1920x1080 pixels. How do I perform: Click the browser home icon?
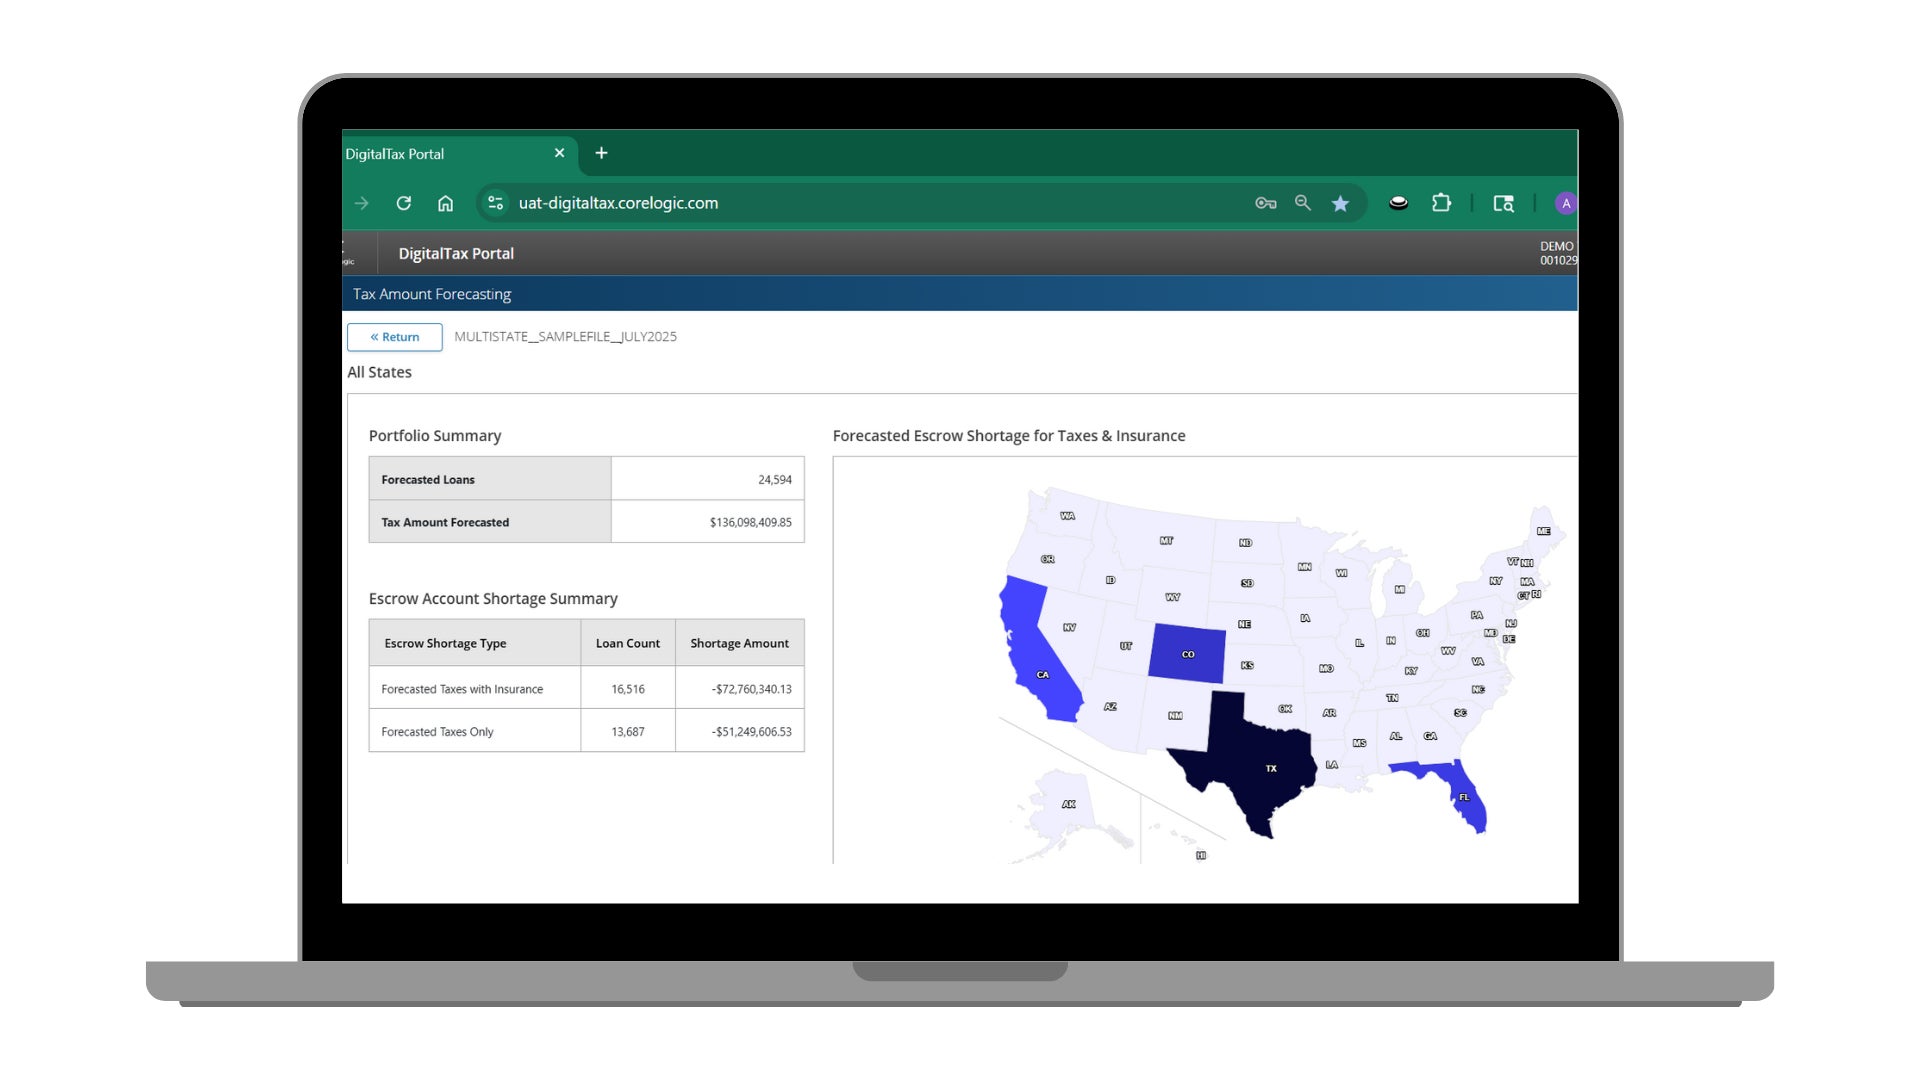tap(445, 203)
